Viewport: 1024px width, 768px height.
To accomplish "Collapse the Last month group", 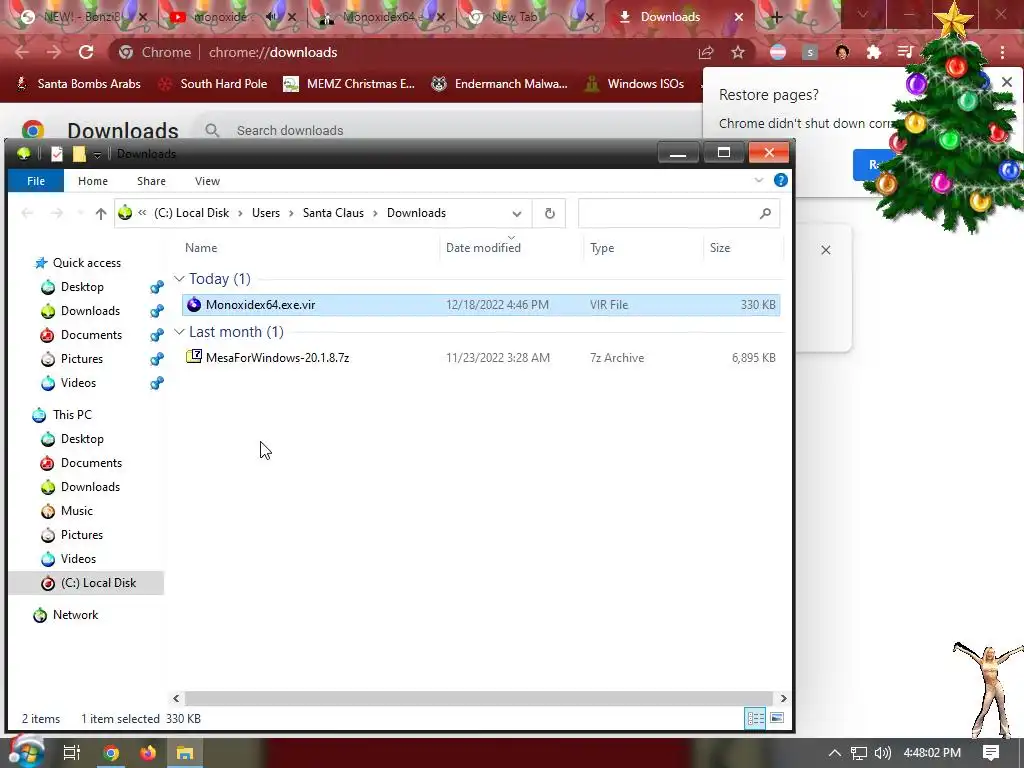I will tap(179, 332).
